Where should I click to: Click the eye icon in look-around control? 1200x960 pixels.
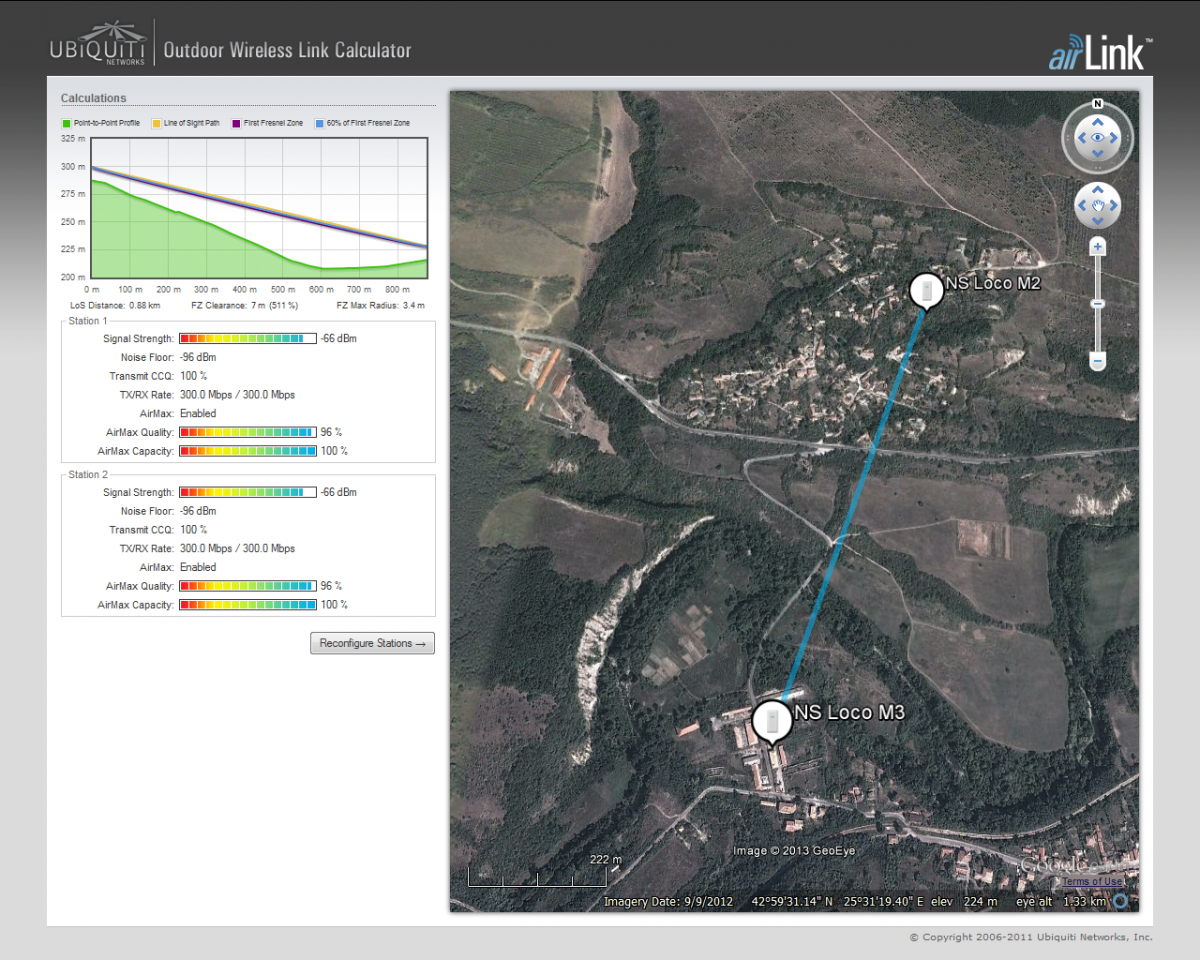tap(1097, 138)
